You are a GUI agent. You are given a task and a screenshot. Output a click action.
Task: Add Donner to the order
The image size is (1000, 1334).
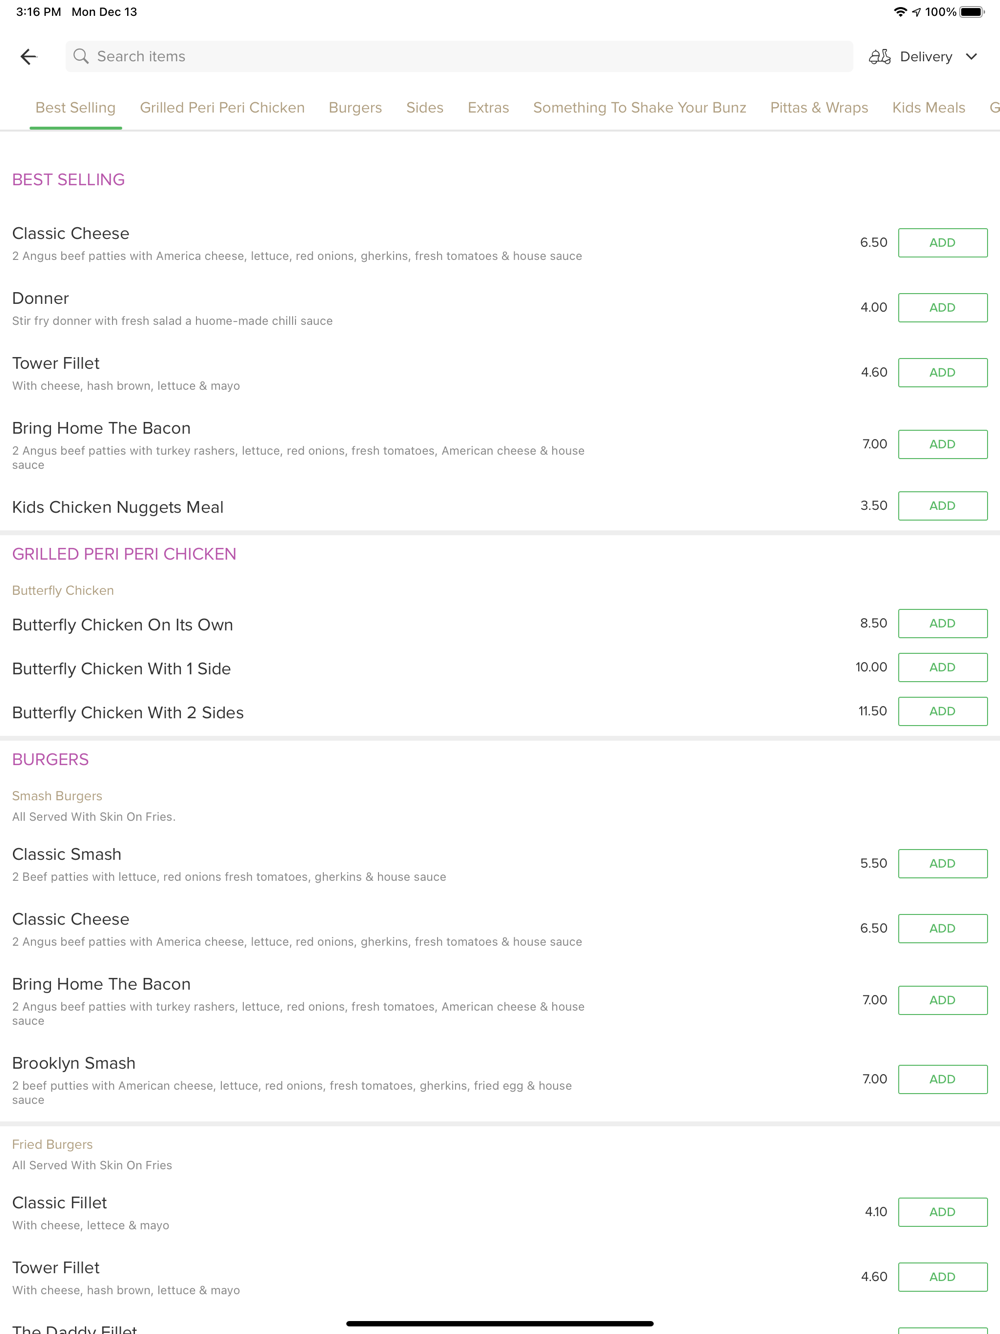coord(942,308)
